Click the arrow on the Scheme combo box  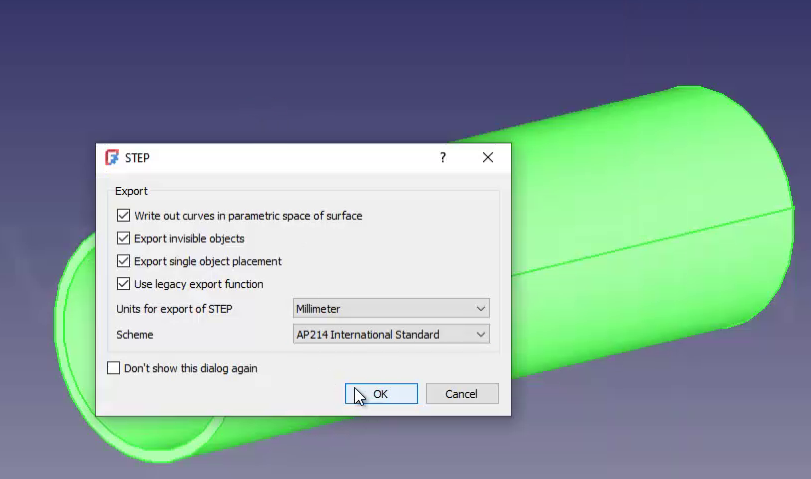point(480,335)
